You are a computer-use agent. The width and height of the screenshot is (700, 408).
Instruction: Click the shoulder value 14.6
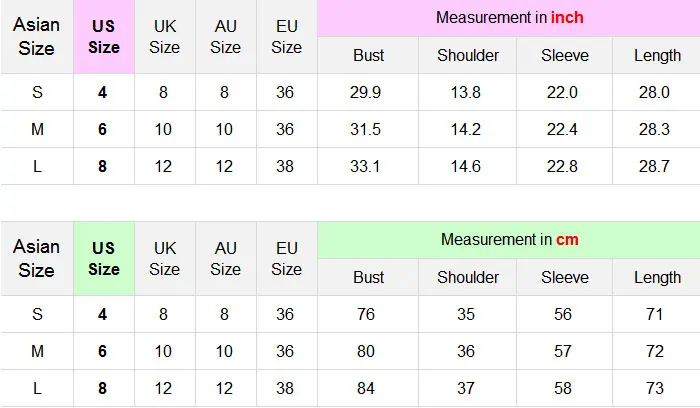467,167
